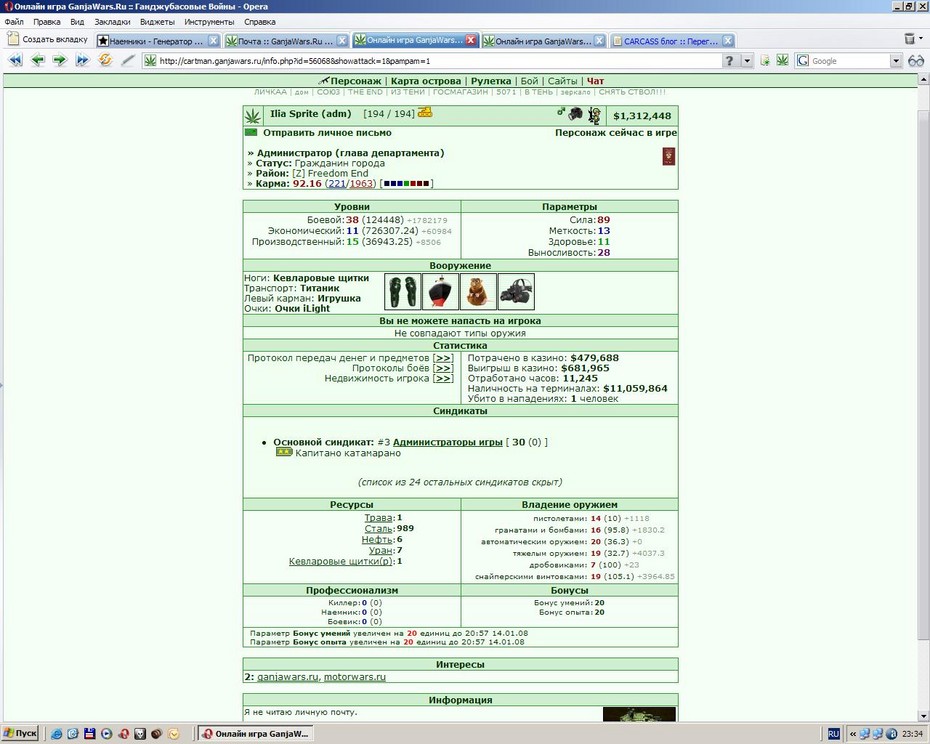
Task: Close the active Онлайн игра GanjaWars tab
Action: pos(470,40)
